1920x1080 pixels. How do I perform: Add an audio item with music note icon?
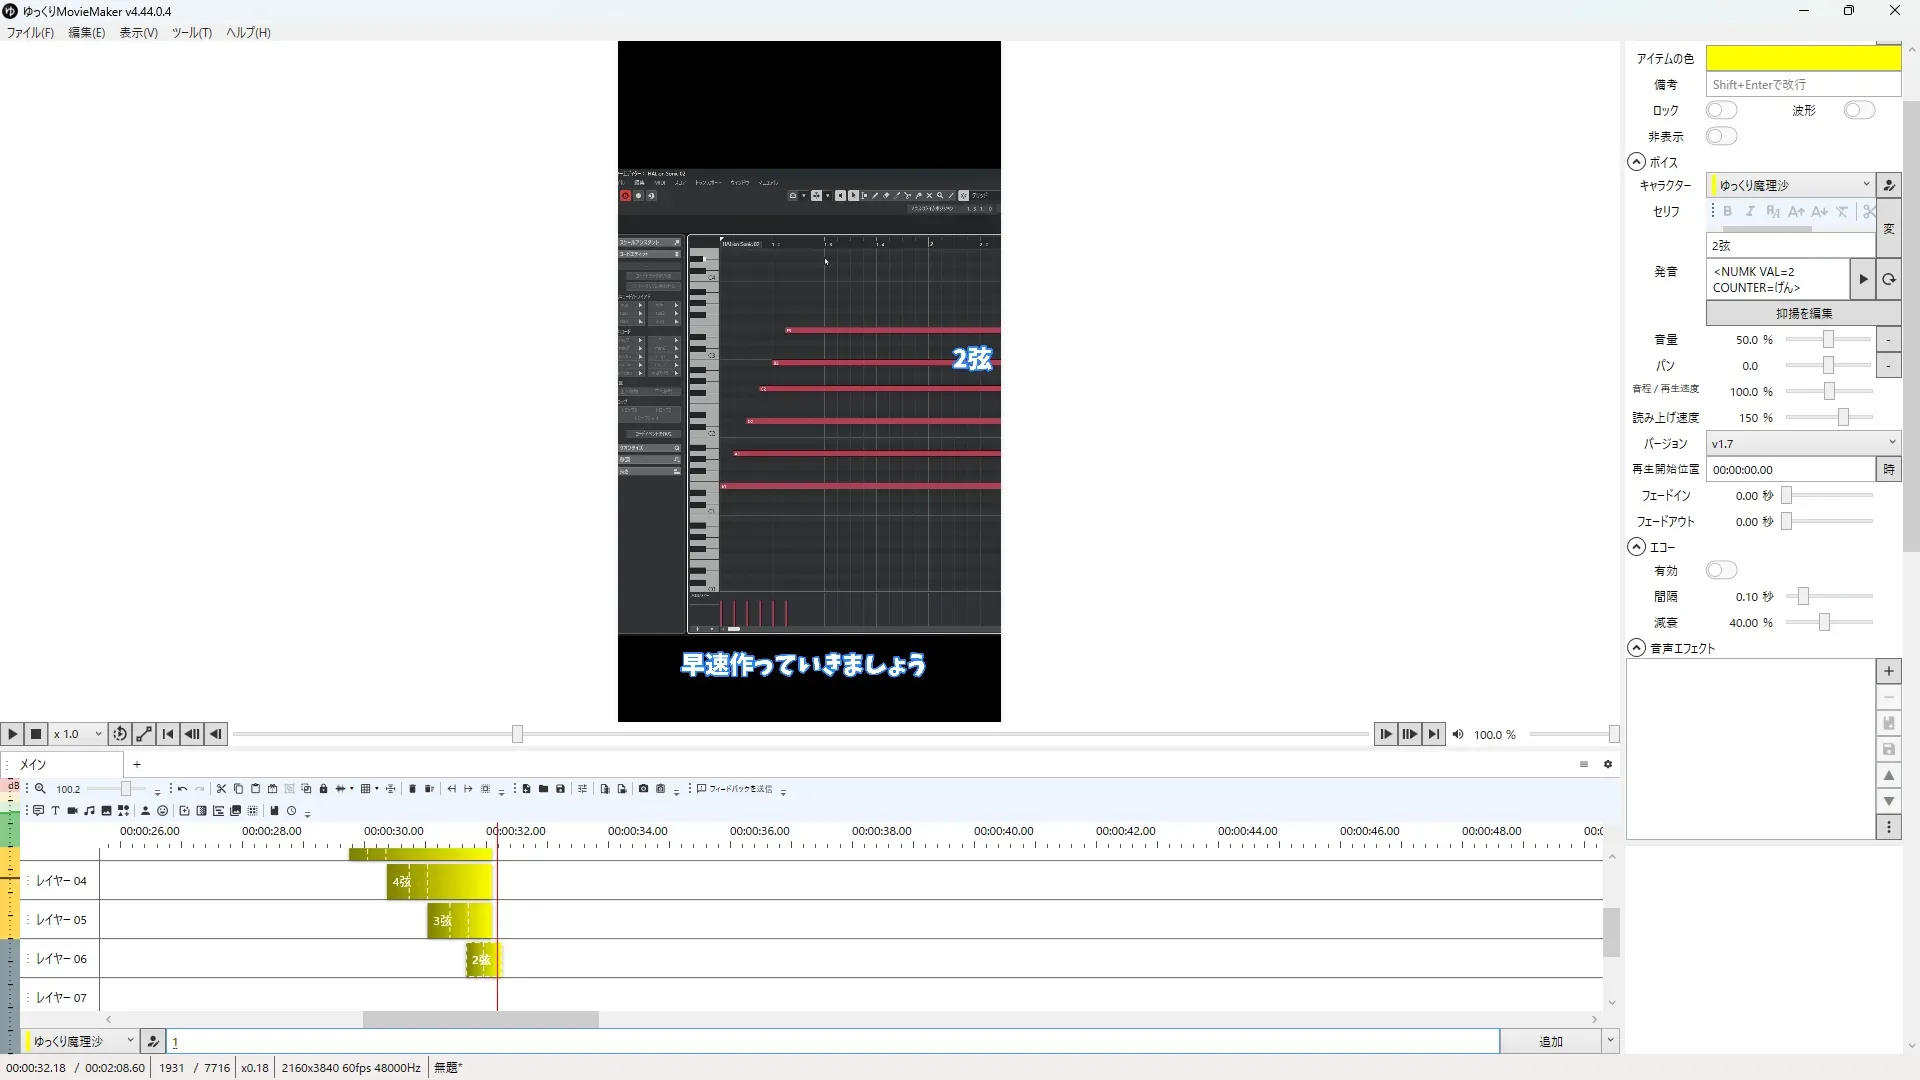click(89, 811)
